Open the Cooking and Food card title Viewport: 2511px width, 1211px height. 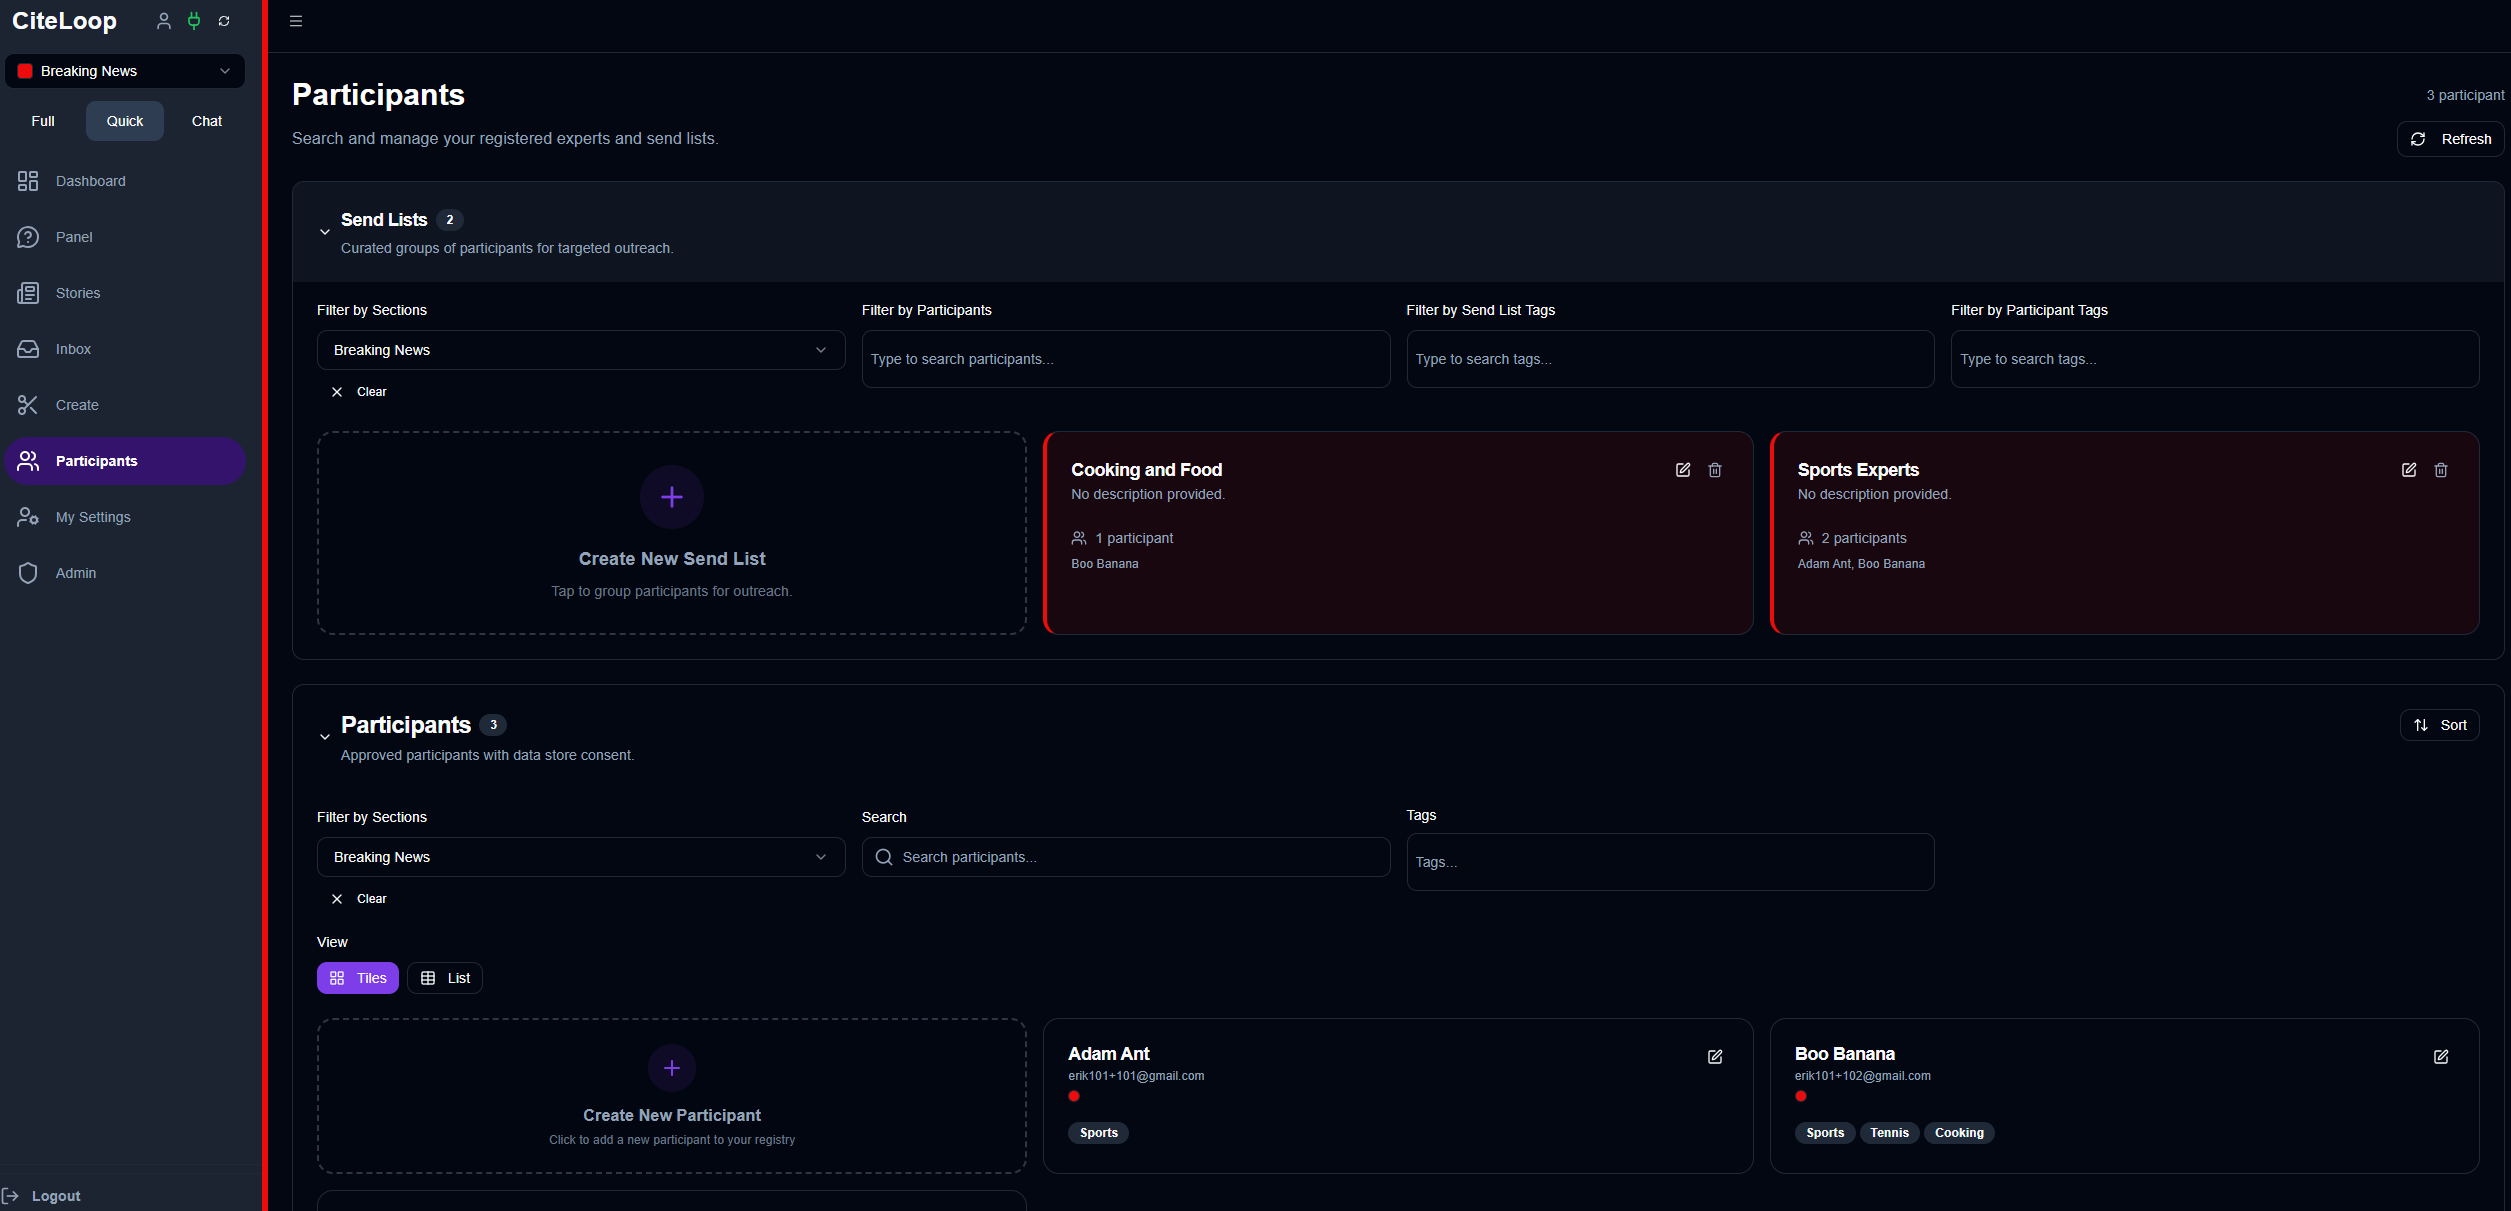pos(1146,470)
